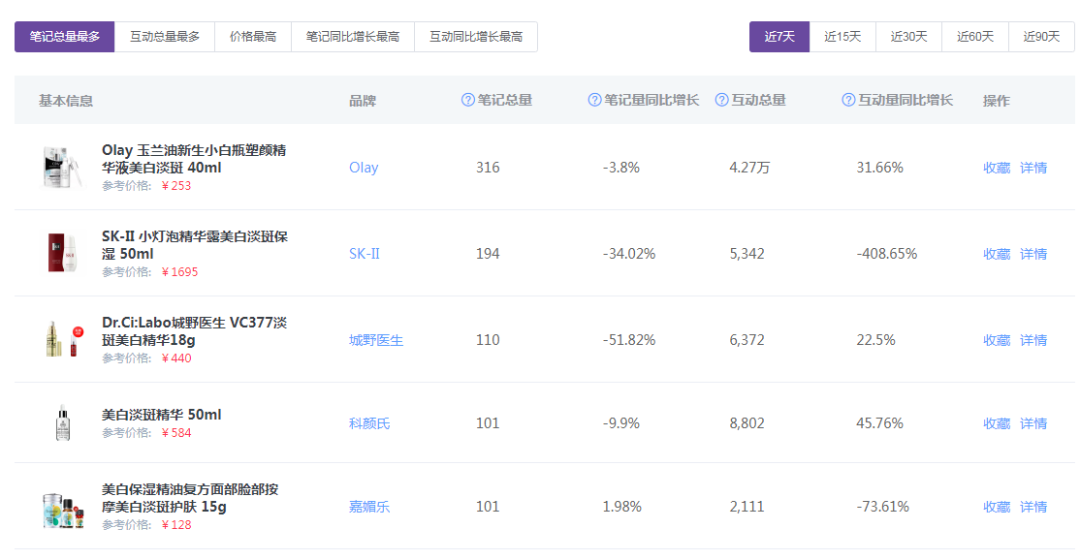
Task: Click the Olay 玉兰油新生小白瓶 product title
Action: [194, 158]
